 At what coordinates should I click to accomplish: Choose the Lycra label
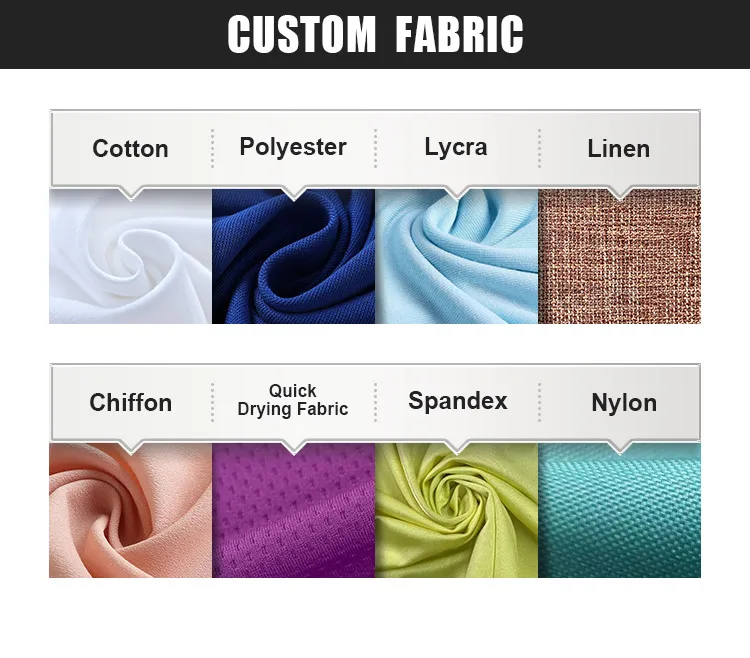pos(456,147)
